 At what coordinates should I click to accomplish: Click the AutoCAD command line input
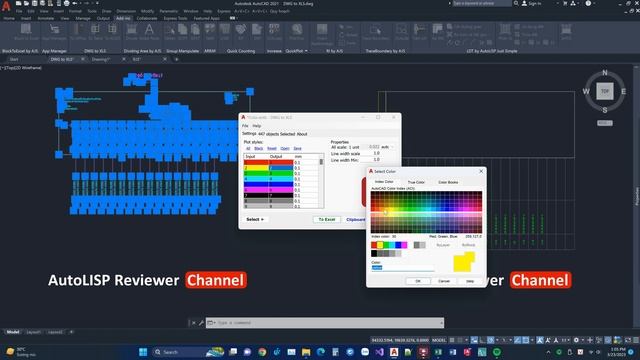coord(325,323)
